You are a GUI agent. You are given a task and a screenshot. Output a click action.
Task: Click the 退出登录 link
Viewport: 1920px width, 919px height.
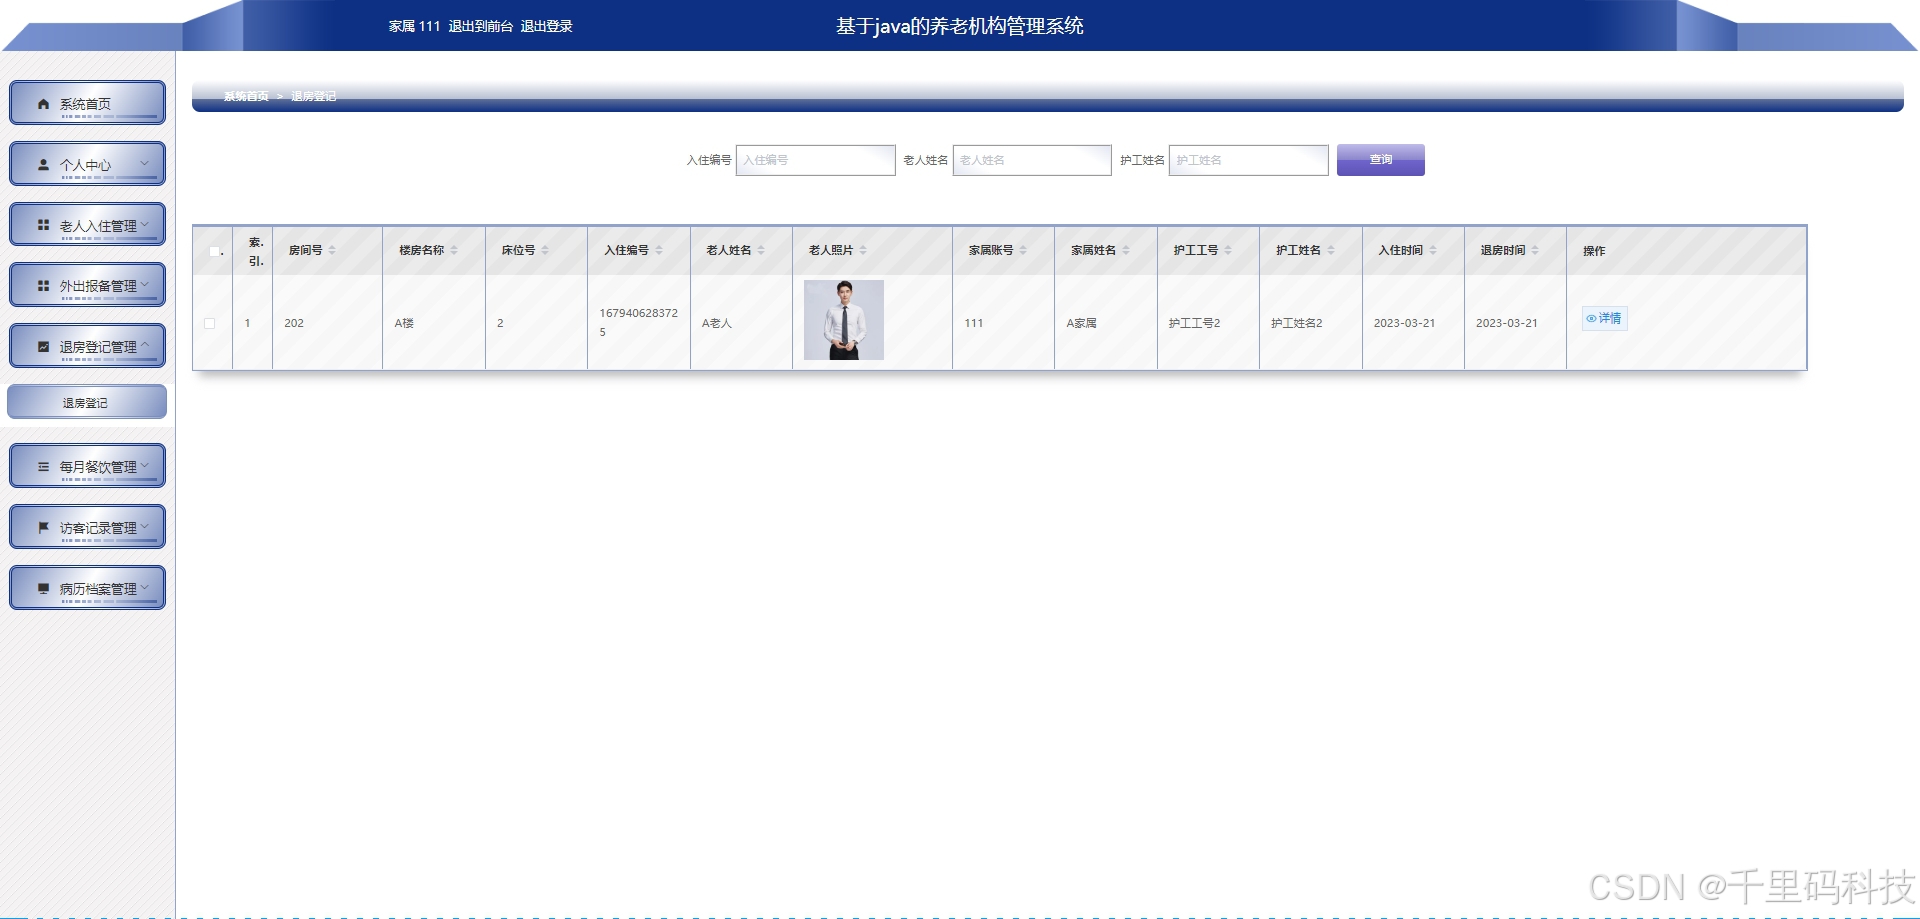(546, 26)
